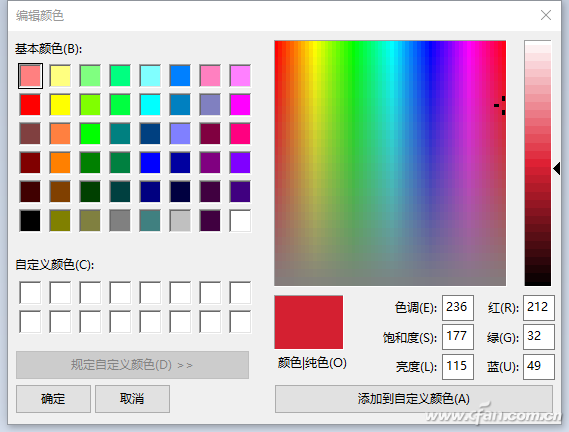Select the pure red basic color swatch
Viewport: 569px width, 432px height.
point(30,105)
